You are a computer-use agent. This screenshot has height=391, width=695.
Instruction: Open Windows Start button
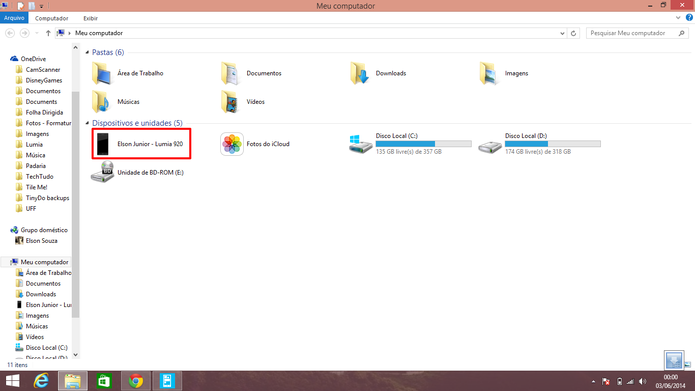[12, 381]
